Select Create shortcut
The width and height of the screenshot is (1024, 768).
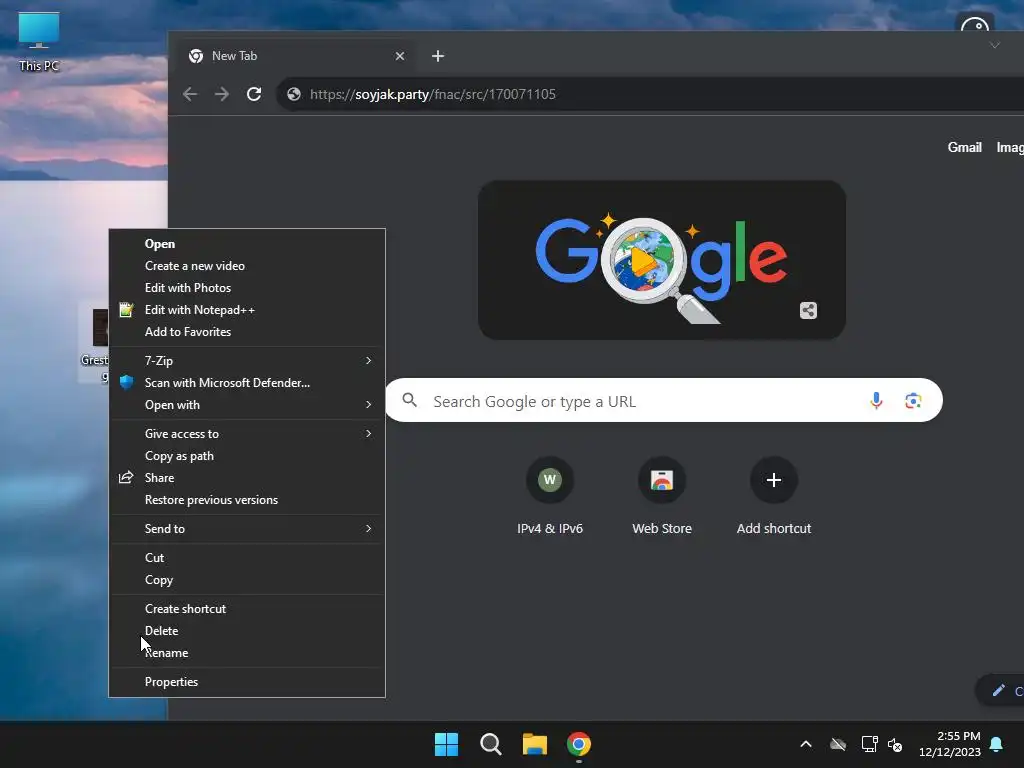[x=247, y=609]
